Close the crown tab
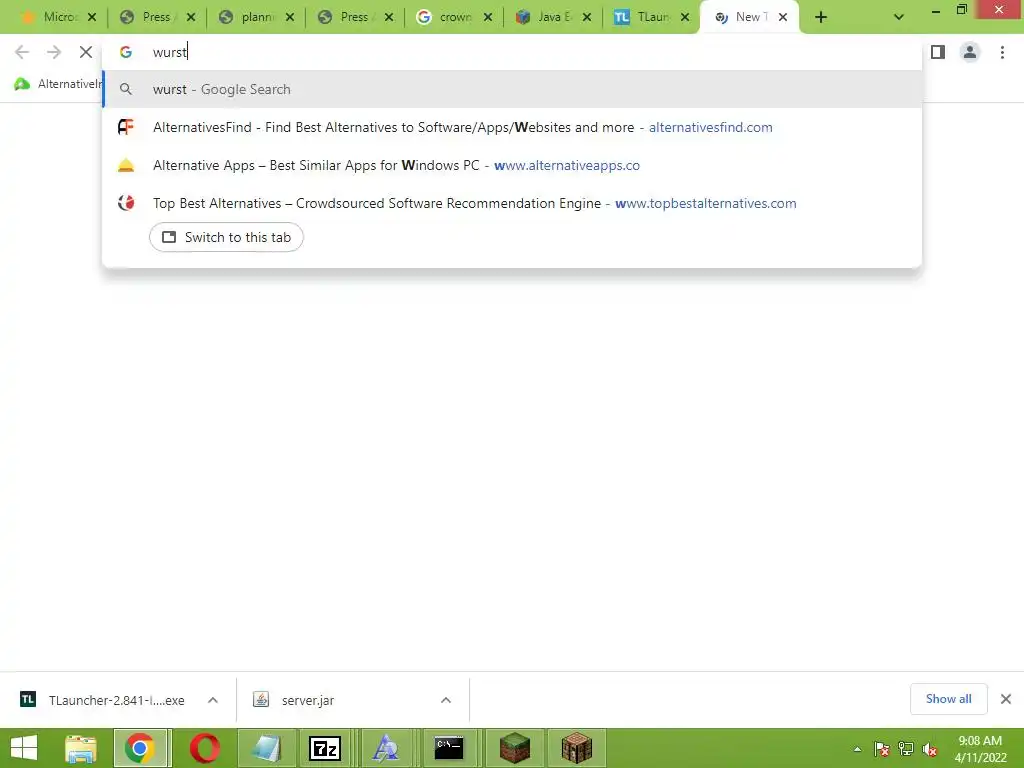This screenshot has width=1024, height=768. tap(488, 17)
